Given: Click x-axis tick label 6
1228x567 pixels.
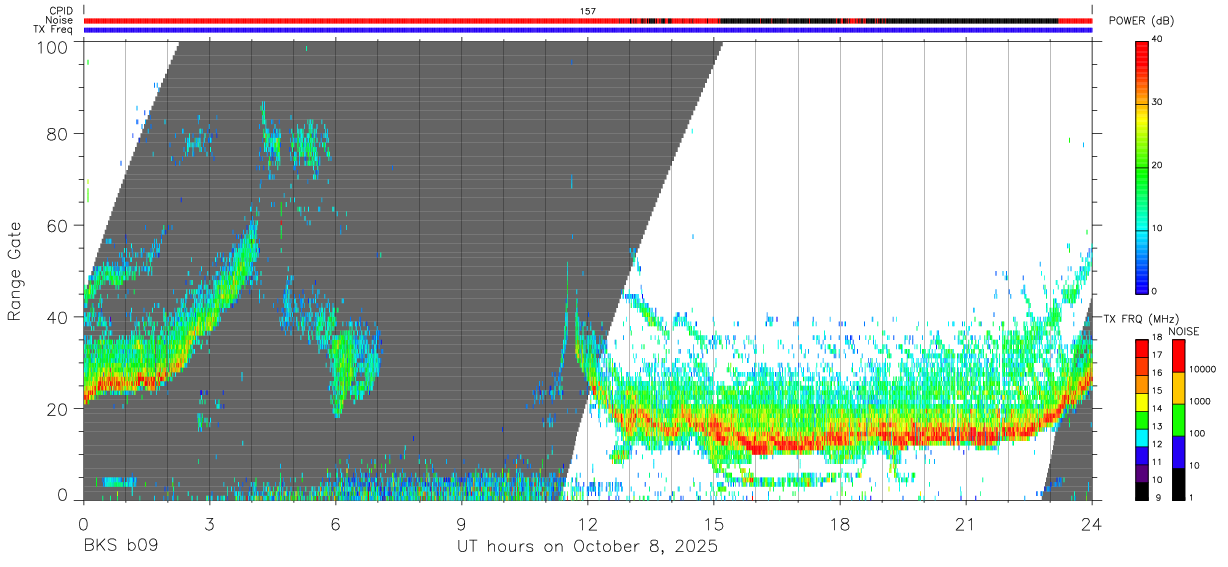Looking at the screenshot, I should [x=335, y=524].
